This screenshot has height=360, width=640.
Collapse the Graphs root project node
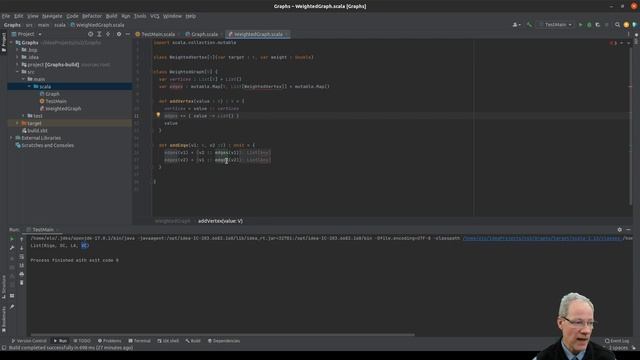[11, 42]
